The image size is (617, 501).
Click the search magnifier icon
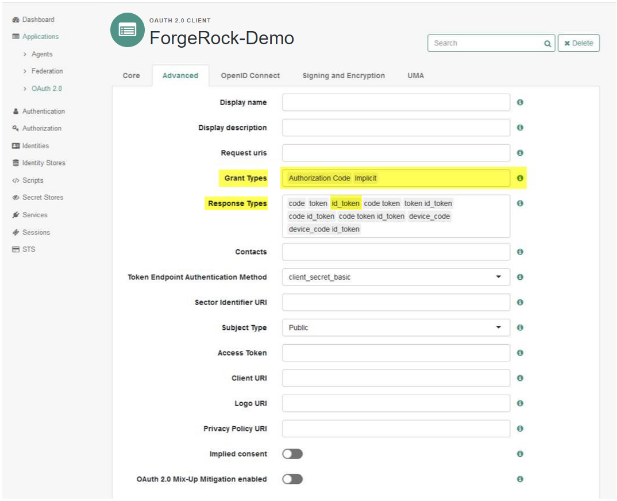point(547,43)
